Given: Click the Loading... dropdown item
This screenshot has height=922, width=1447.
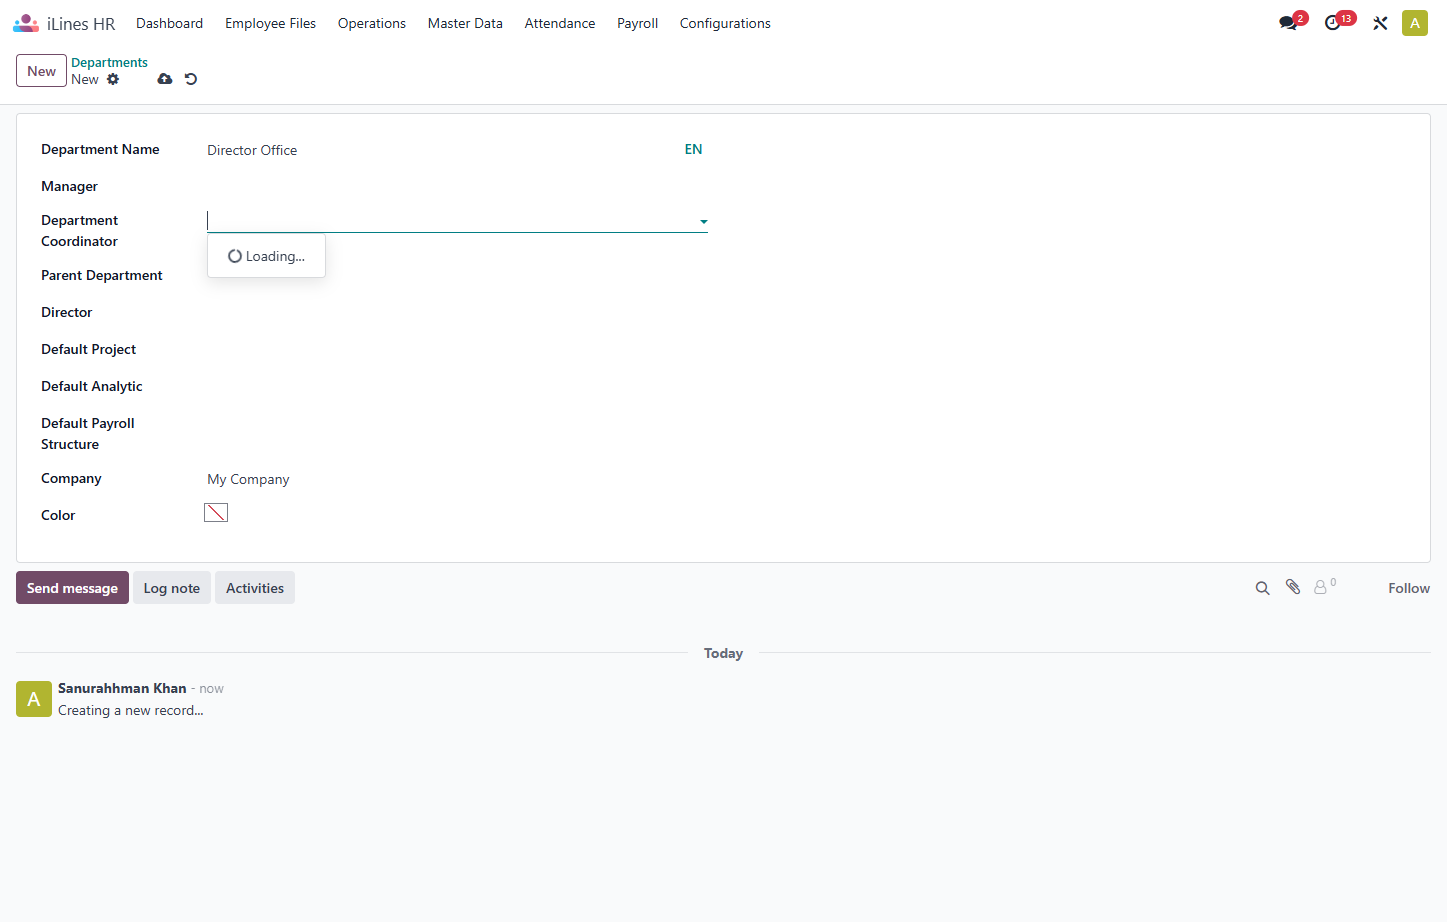Looking at the screenshot, I should pos(266,256).
